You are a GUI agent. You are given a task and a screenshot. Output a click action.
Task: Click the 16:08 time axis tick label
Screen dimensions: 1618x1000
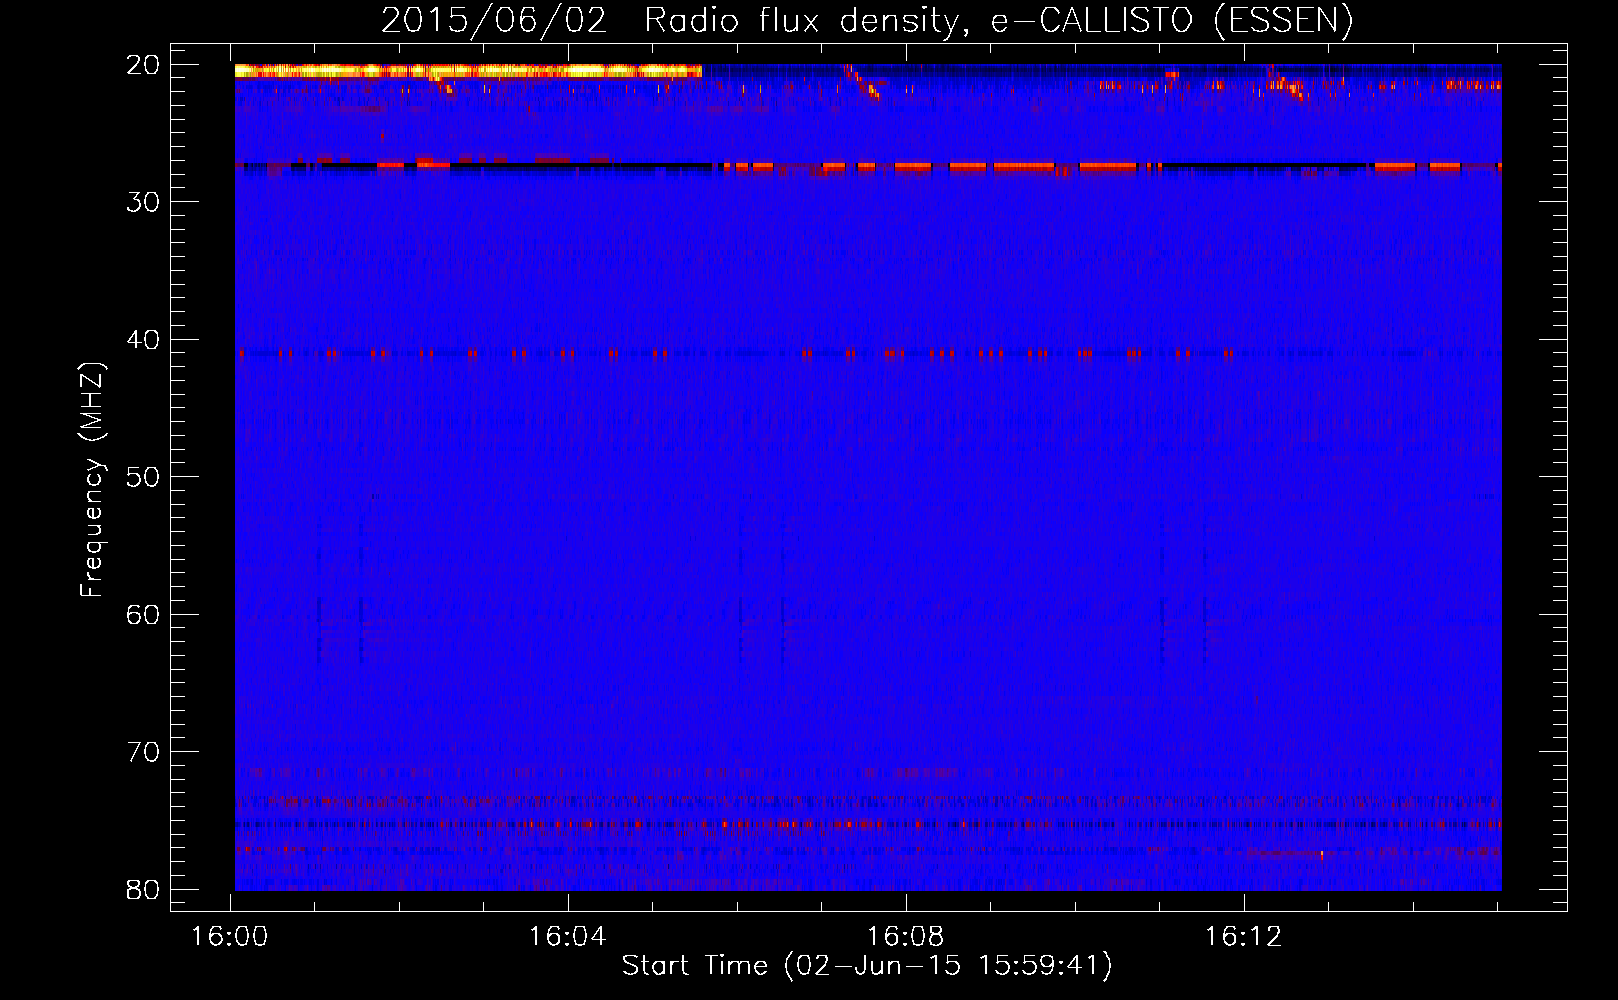coord(906,937)
